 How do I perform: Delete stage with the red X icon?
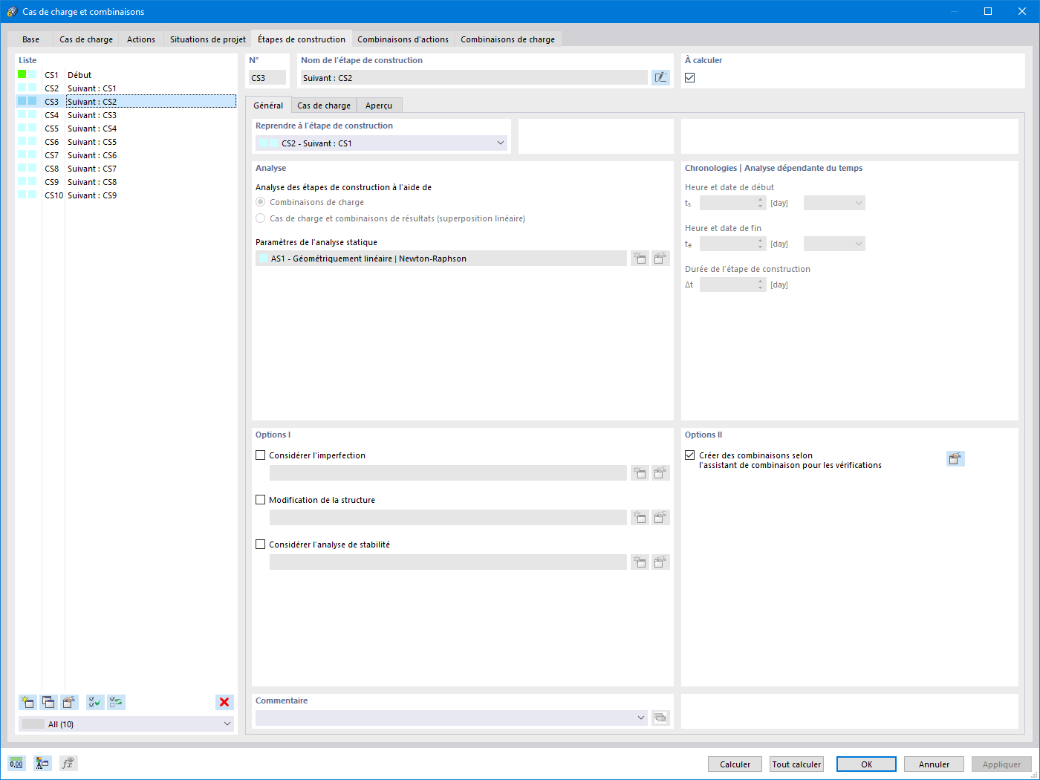(224, 702)
